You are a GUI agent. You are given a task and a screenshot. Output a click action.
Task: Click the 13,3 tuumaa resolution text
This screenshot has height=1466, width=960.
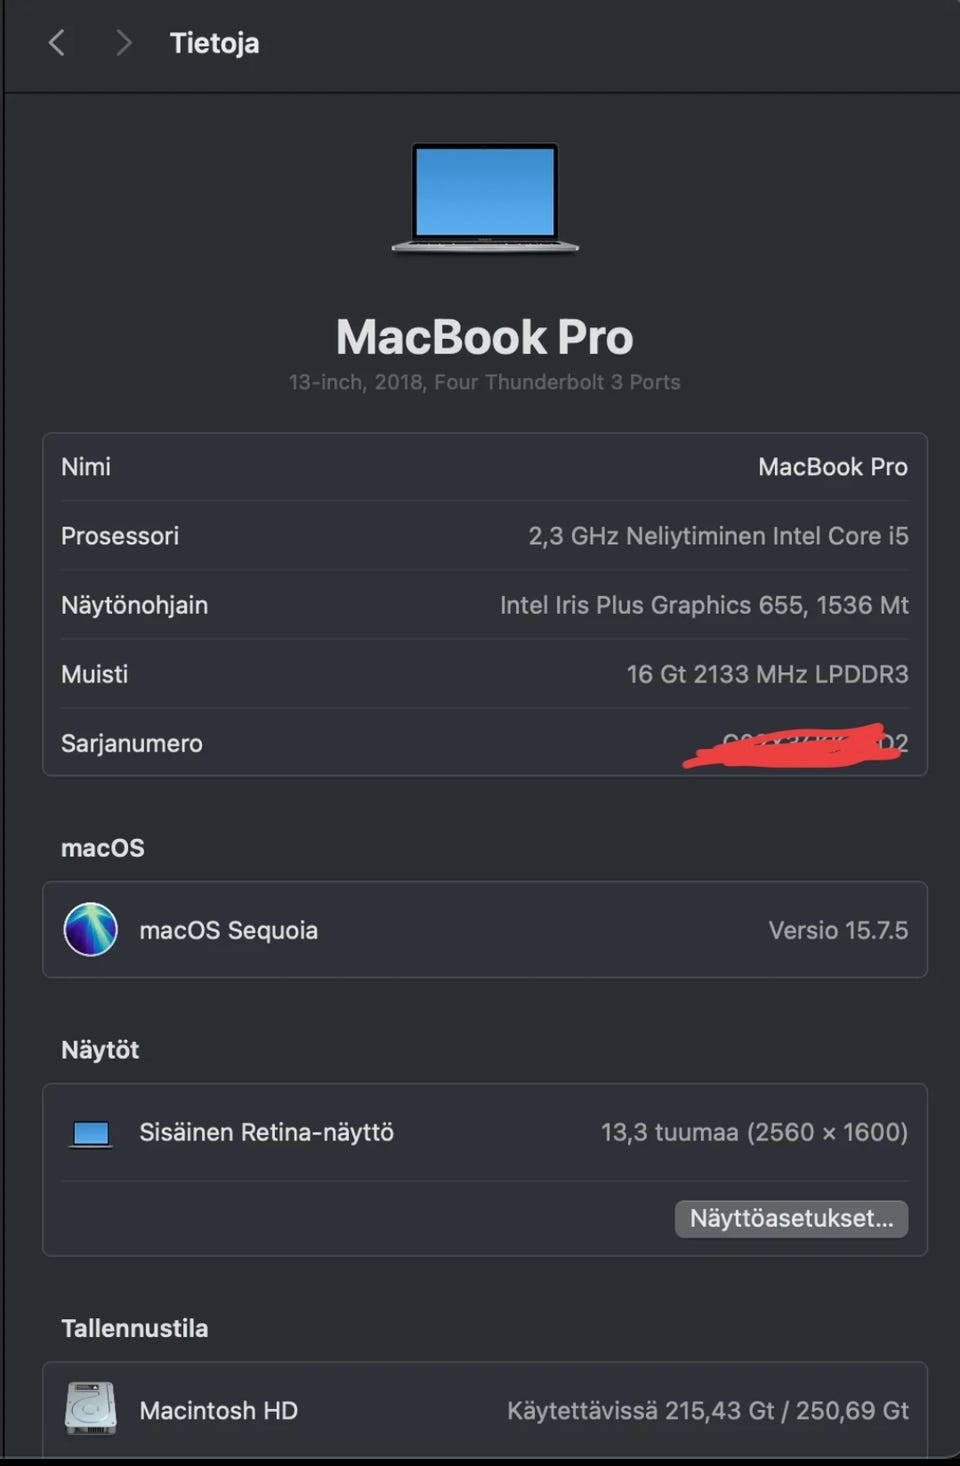point(754,1132)
